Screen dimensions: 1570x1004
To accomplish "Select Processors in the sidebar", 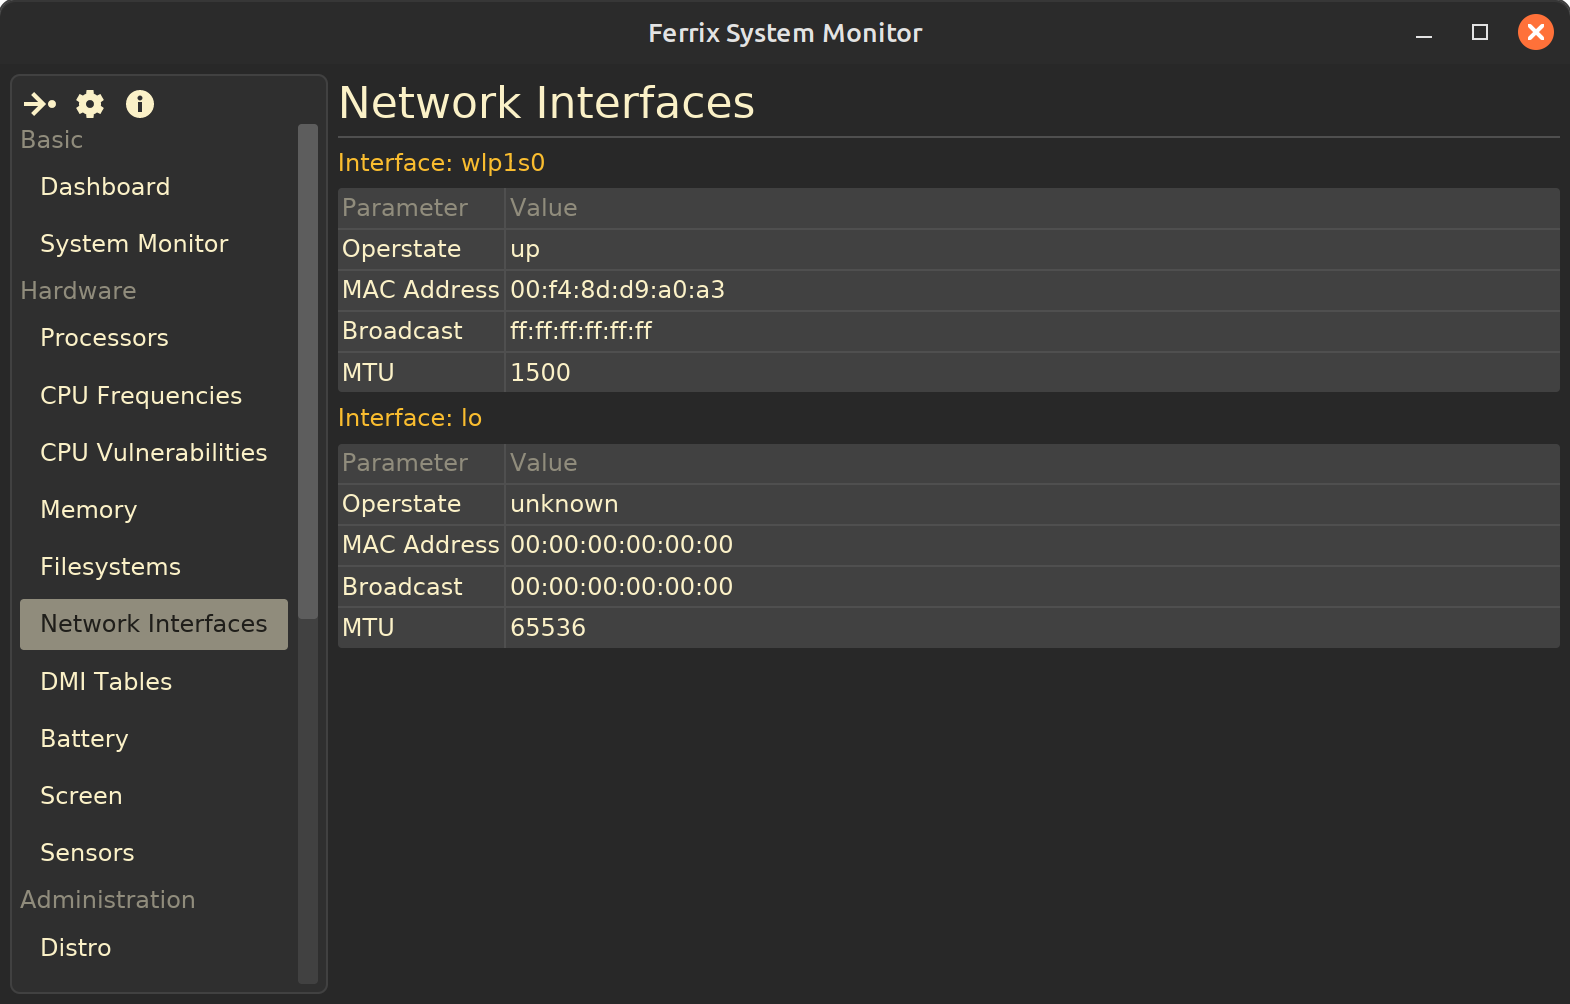I will click(x=104, y=338).
